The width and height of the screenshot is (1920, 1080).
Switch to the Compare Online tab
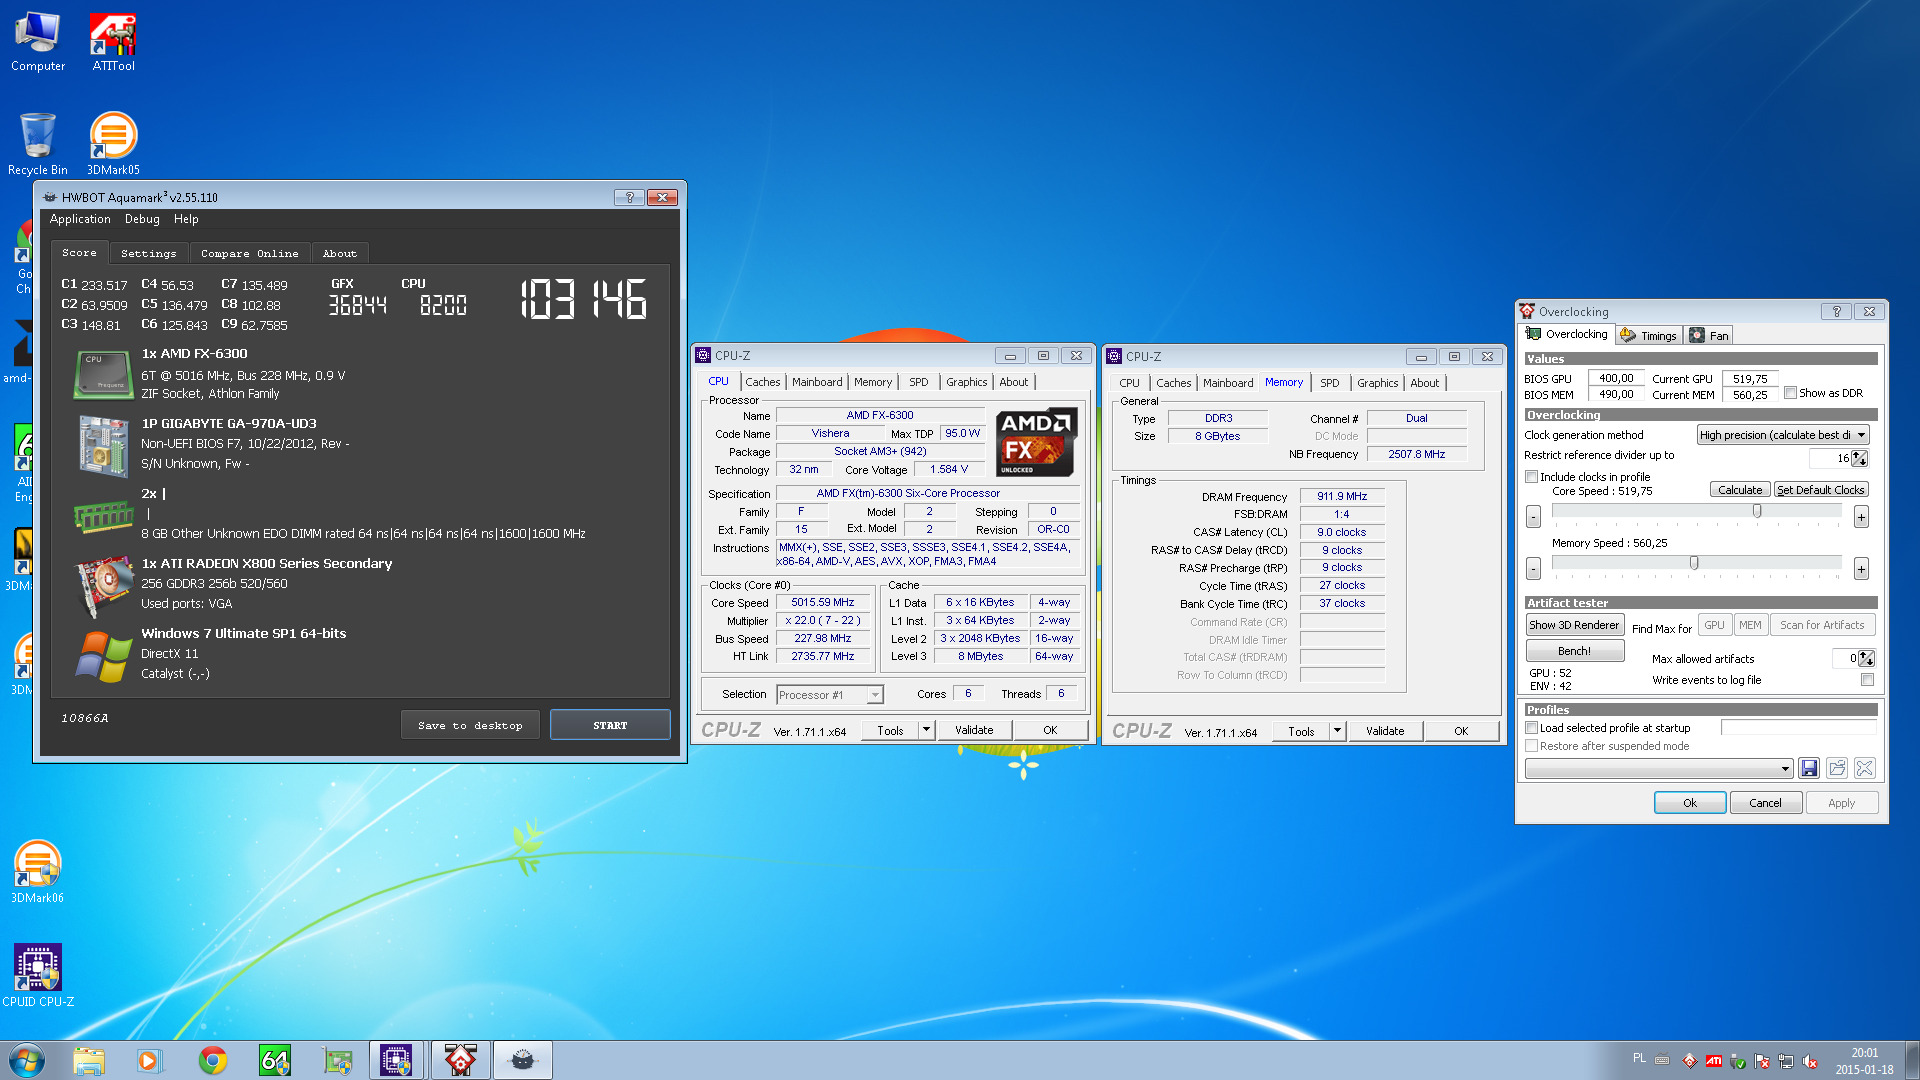249,254
